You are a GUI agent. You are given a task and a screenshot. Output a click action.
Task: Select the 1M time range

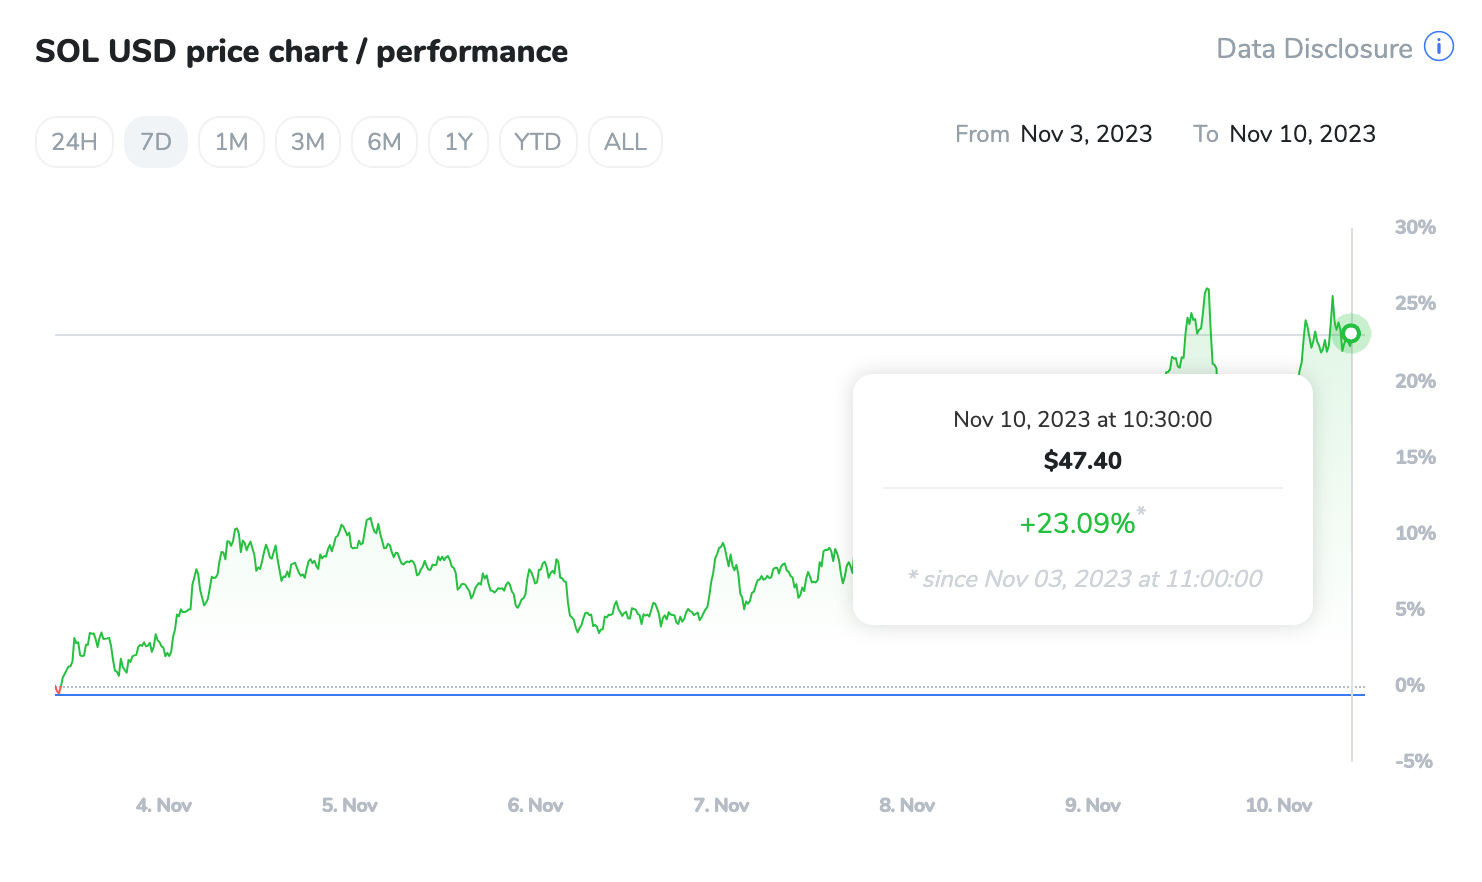click(232, 142)
